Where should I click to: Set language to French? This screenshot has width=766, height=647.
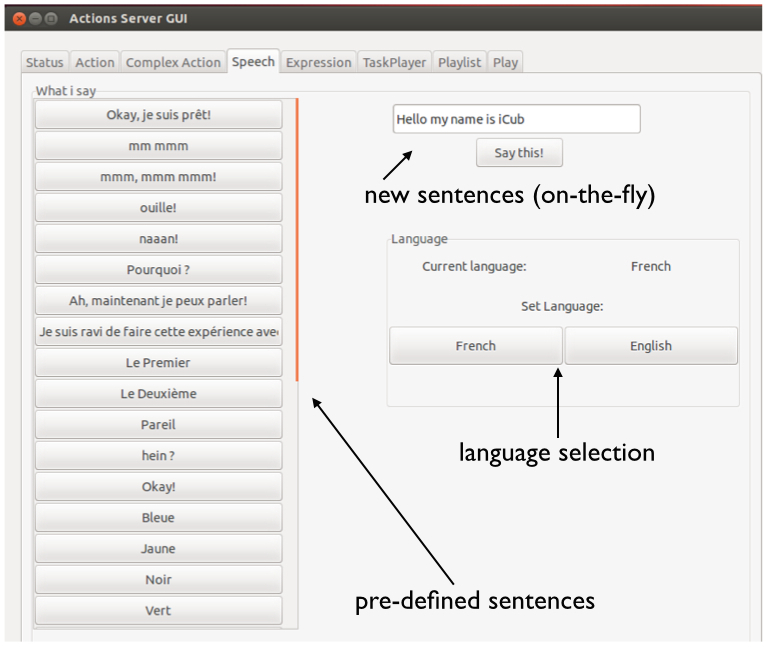[475, 346]
